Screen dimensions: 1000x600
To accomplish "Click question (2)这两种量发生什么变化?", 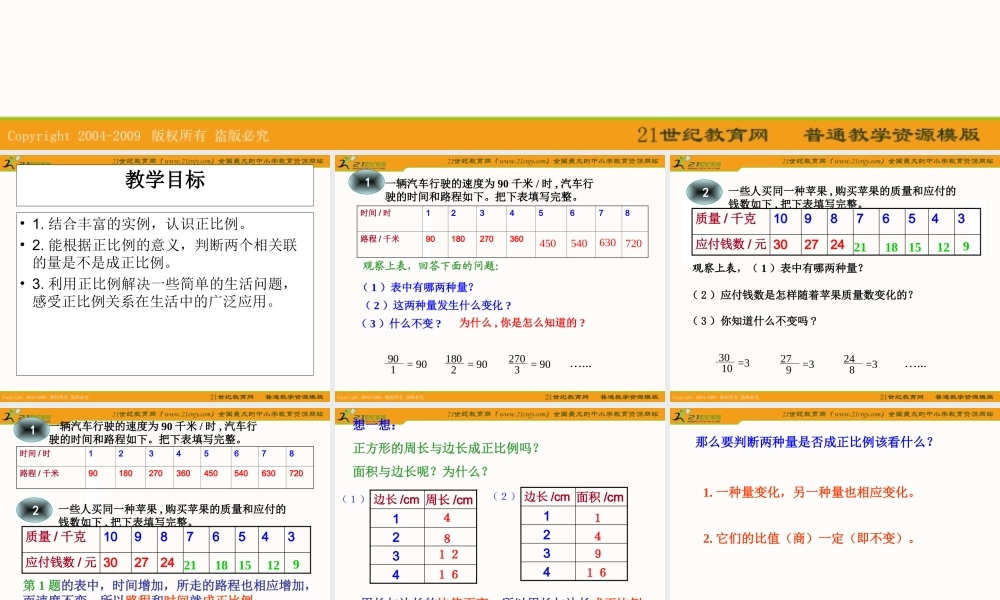I will click(437, 305).
